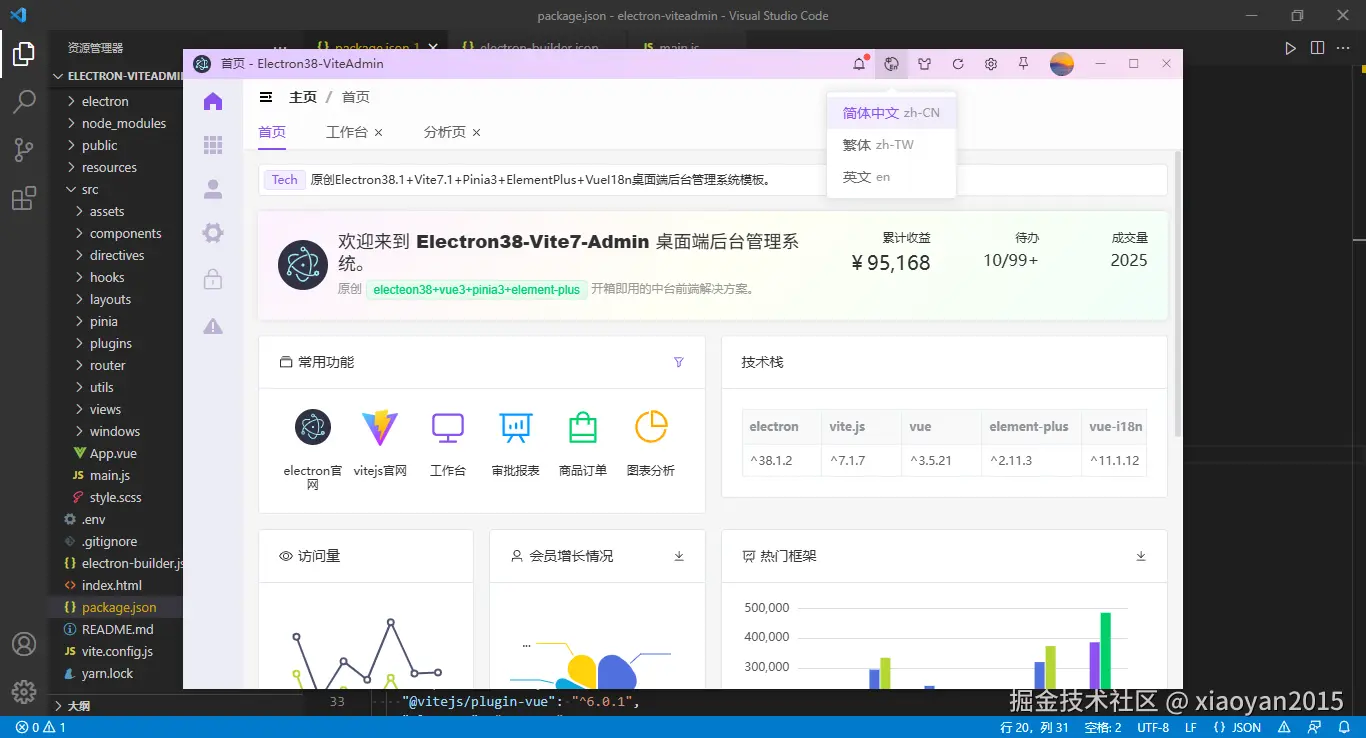Open VS Code Extensions icon
This screenshot has height=738, width=1366.
24,198
